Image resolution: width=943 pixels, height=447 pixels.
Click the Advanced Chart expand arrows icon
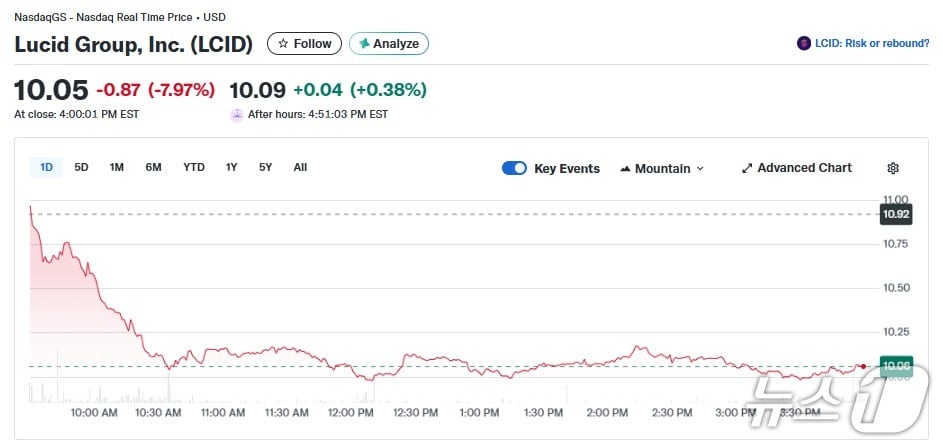(746, 168)
